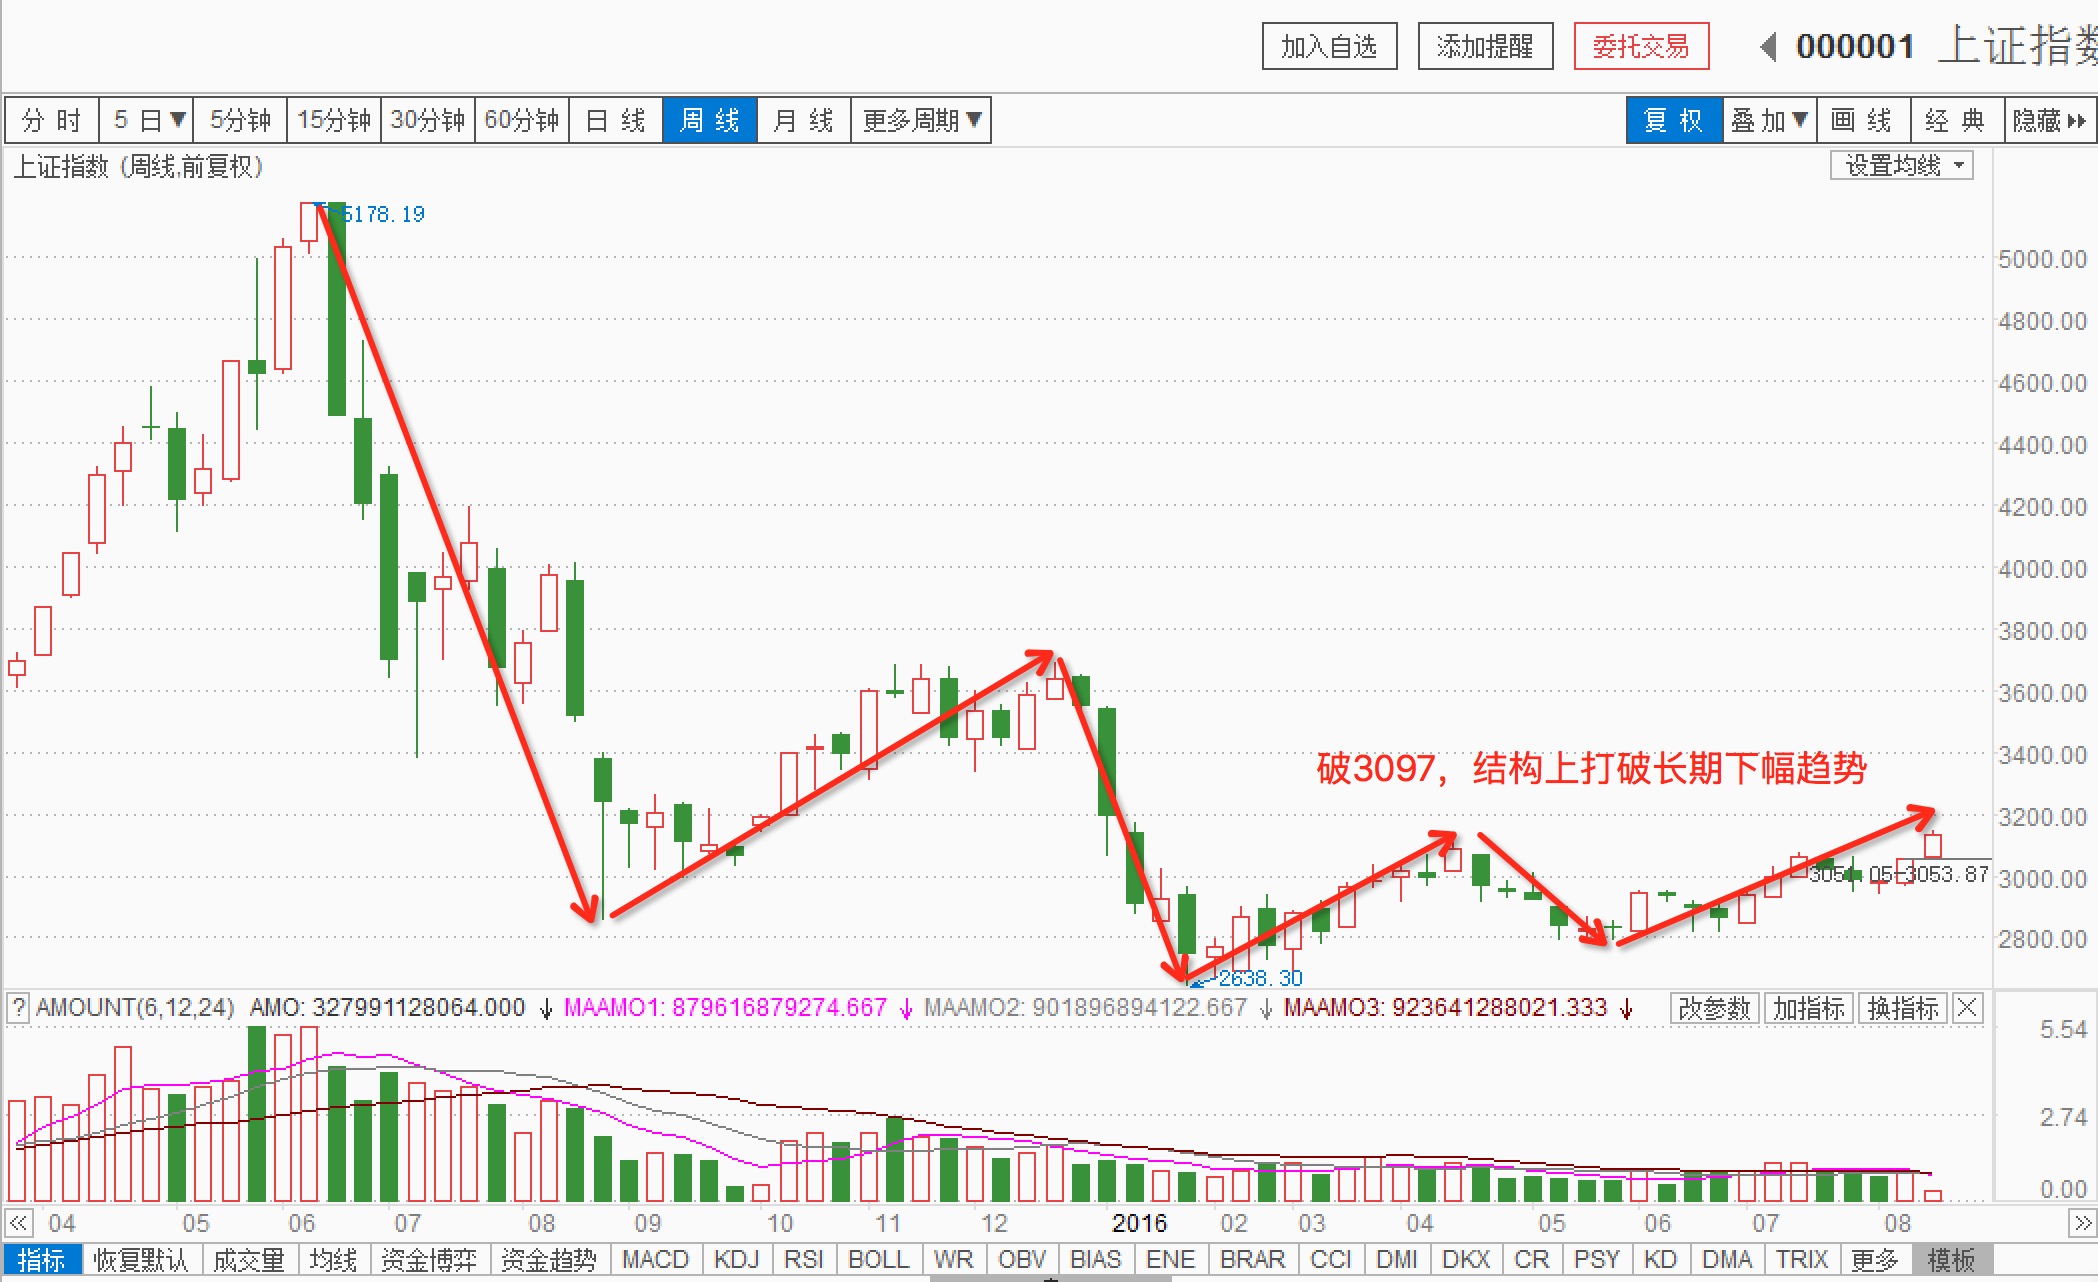Select the MACD indicator
Viewport: 2098px width, 1282px height.
point(655,1260)
